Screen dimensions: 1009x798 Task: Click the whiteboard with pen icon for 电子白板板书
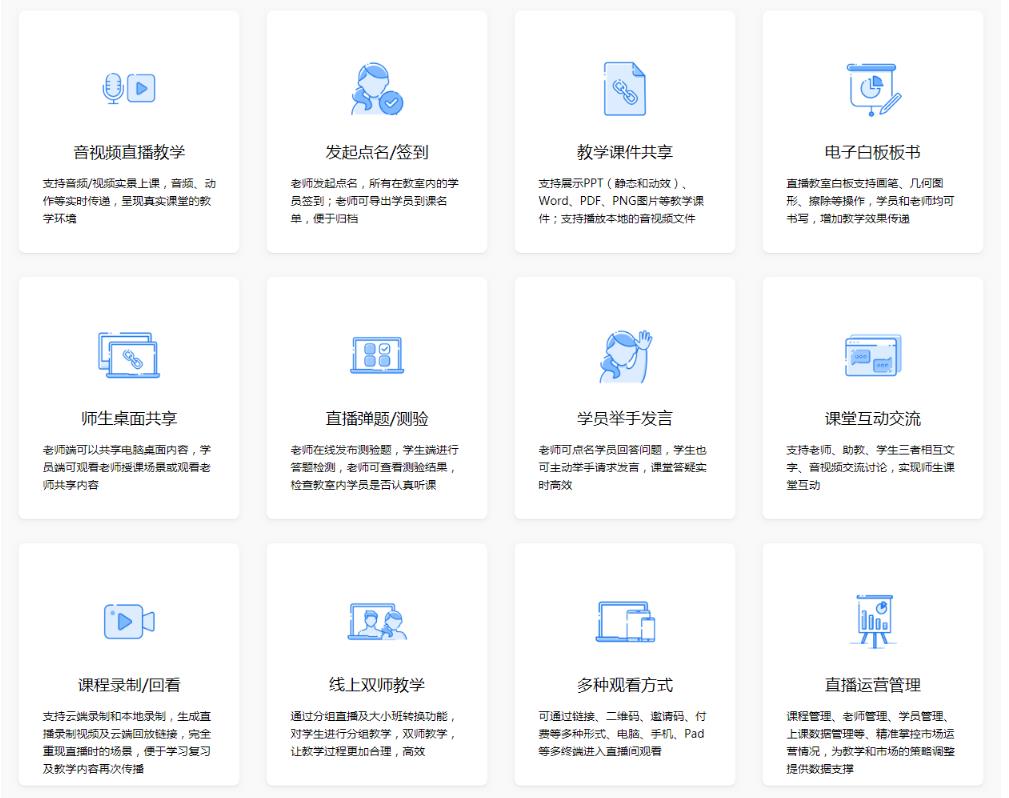(x=873, y=88)
